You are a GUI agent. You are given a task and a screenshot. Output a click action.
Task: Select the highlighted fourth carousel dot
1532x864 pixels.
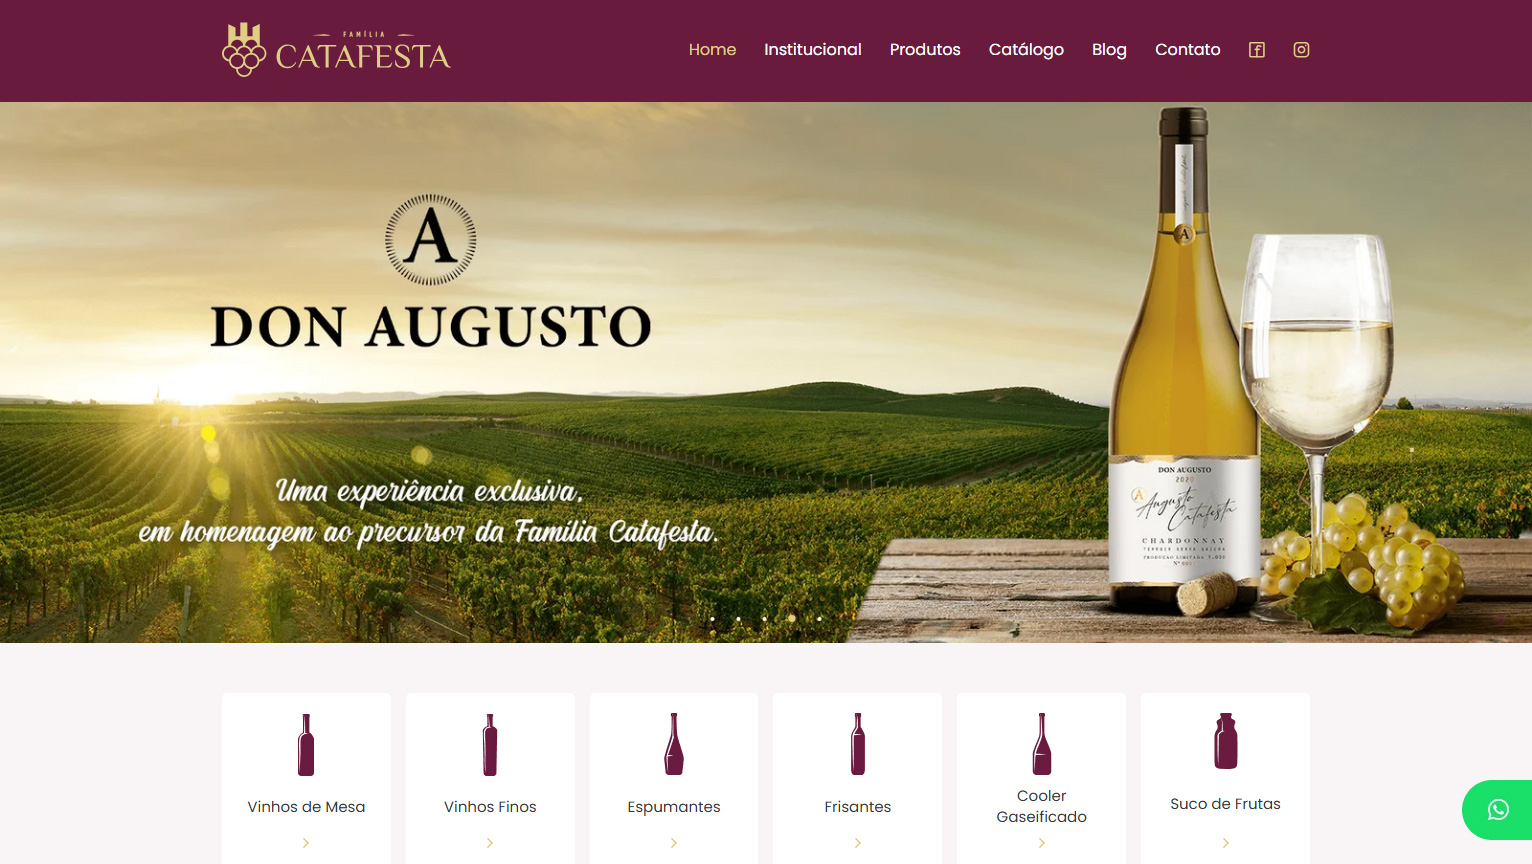pyautogui.click(x=792, y=619)
